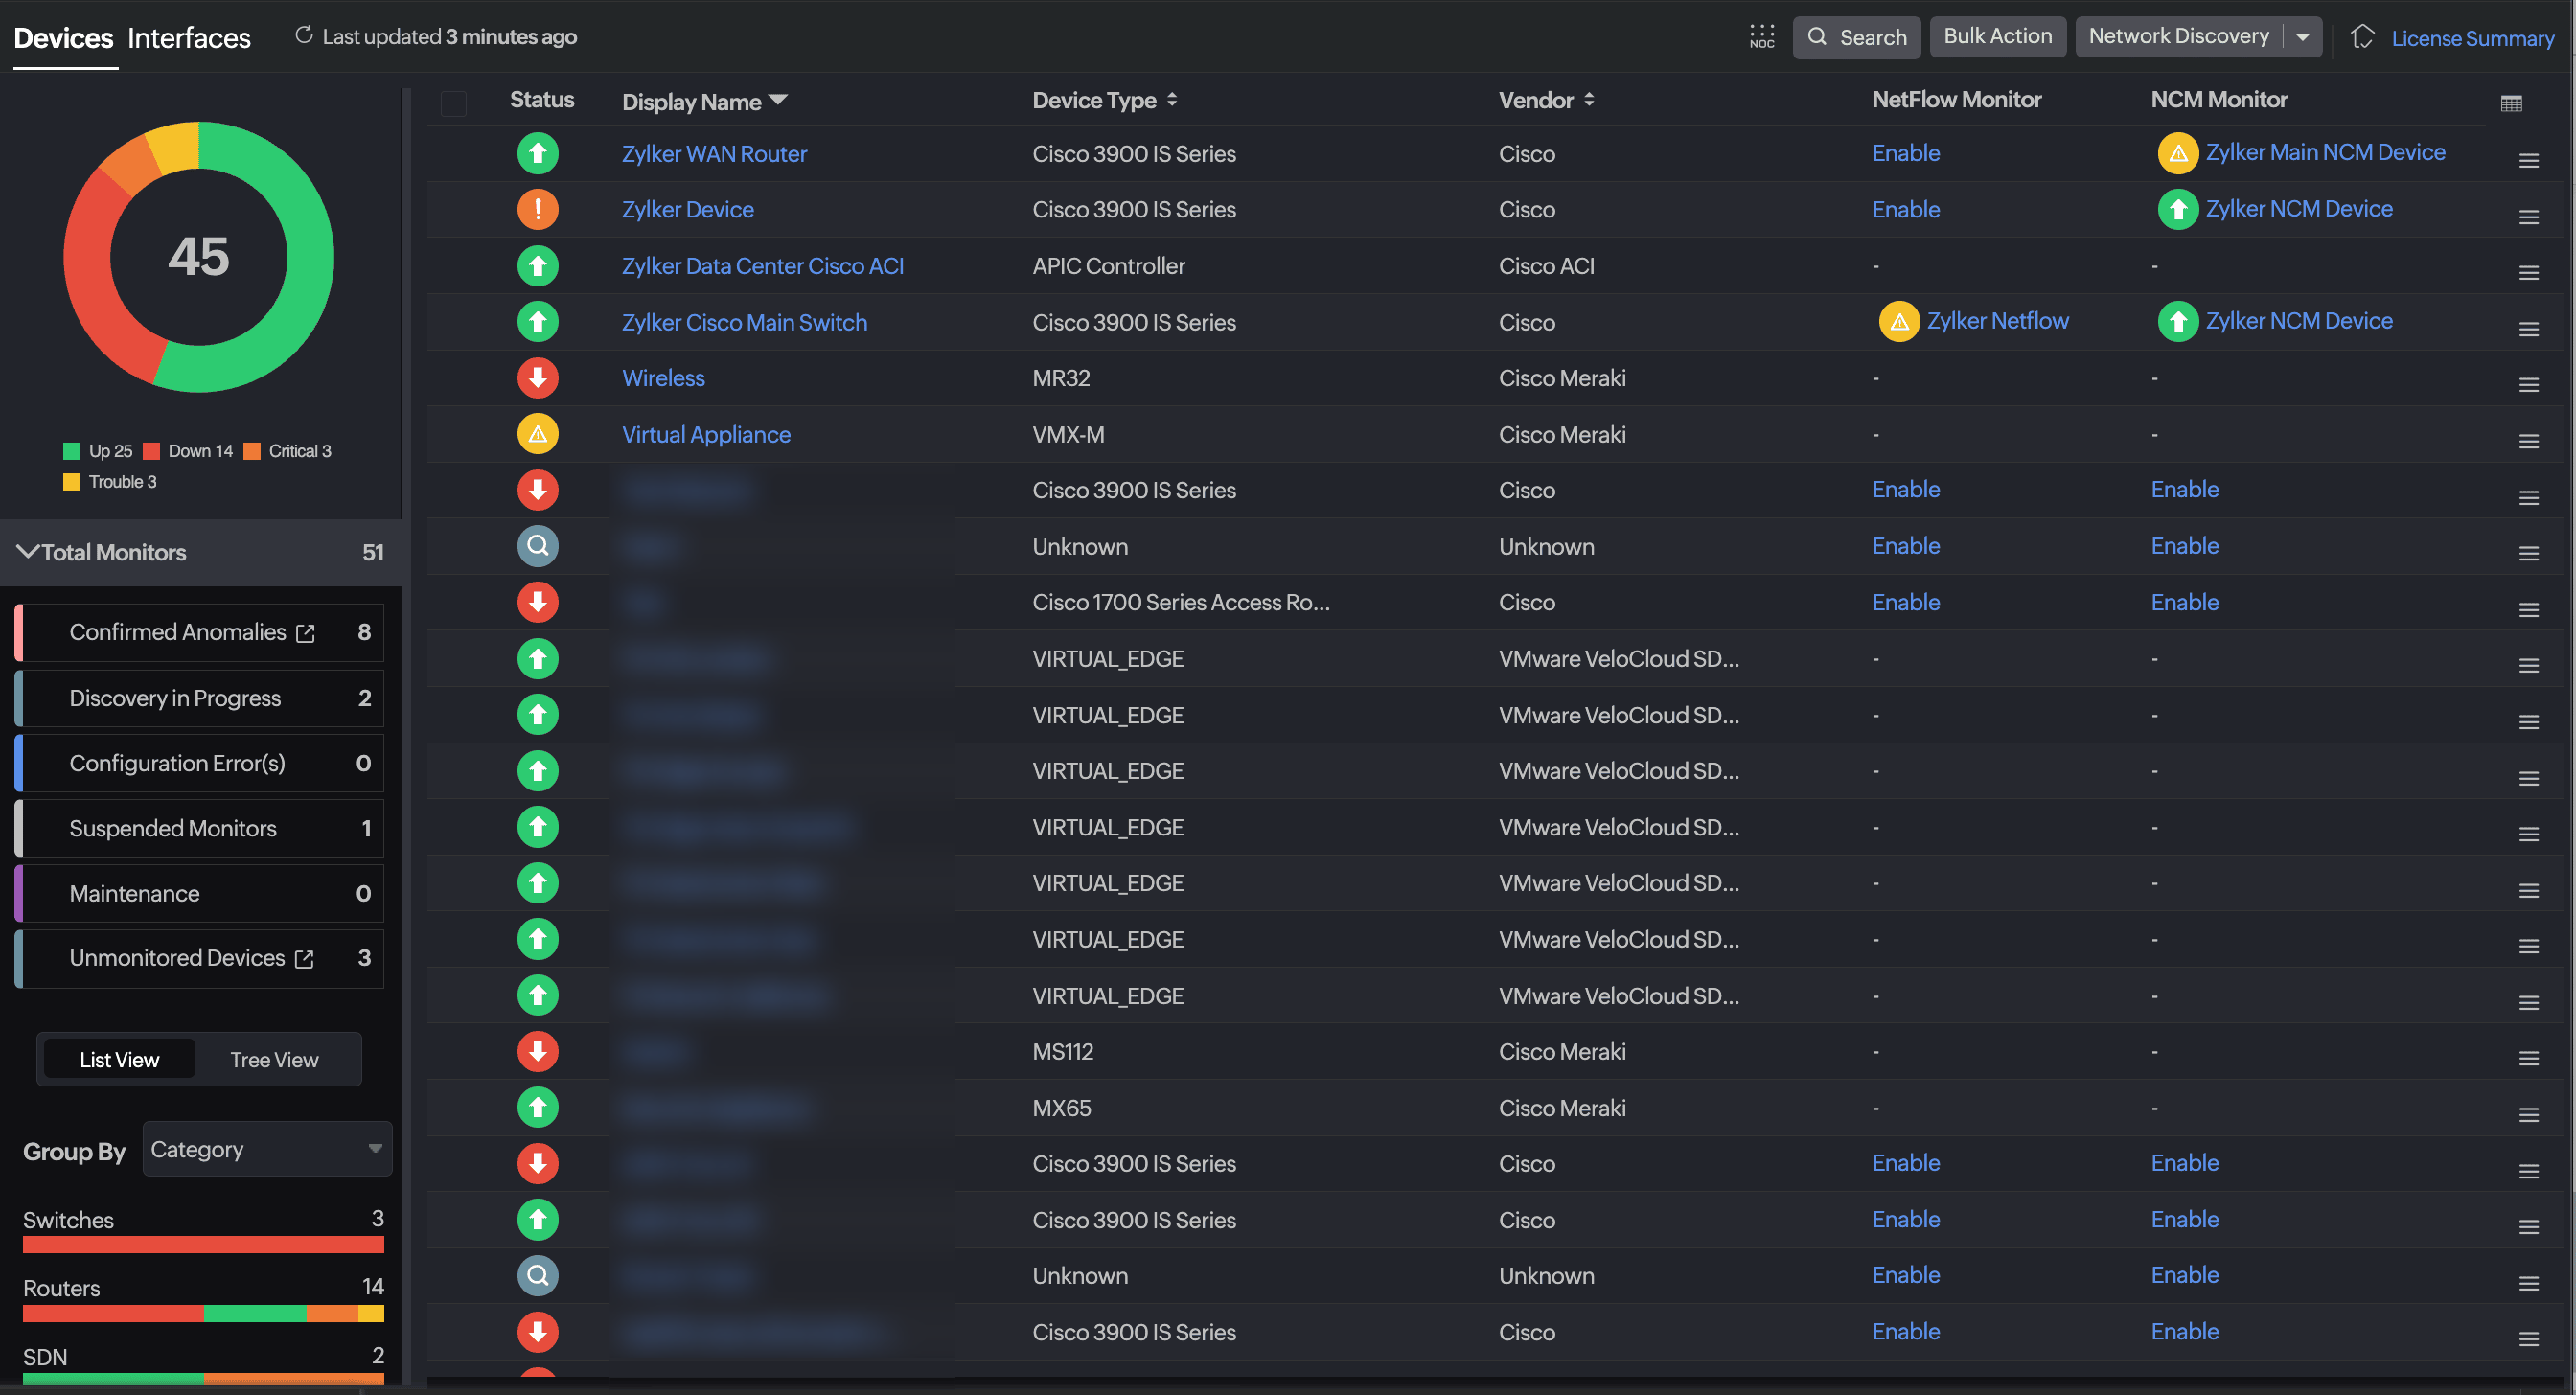Open hamburger menu for Zylker WAN Router row
Image resolution: width=2576 pixels, height=1395 pixels.
[x=2528, y=160]
